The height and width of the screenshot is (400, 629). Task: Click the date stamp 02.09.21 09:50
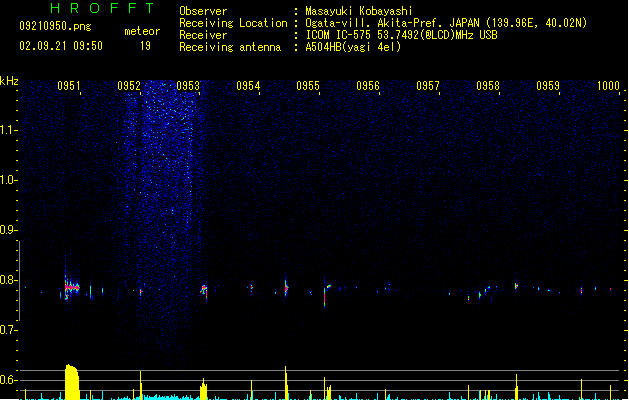61,46
